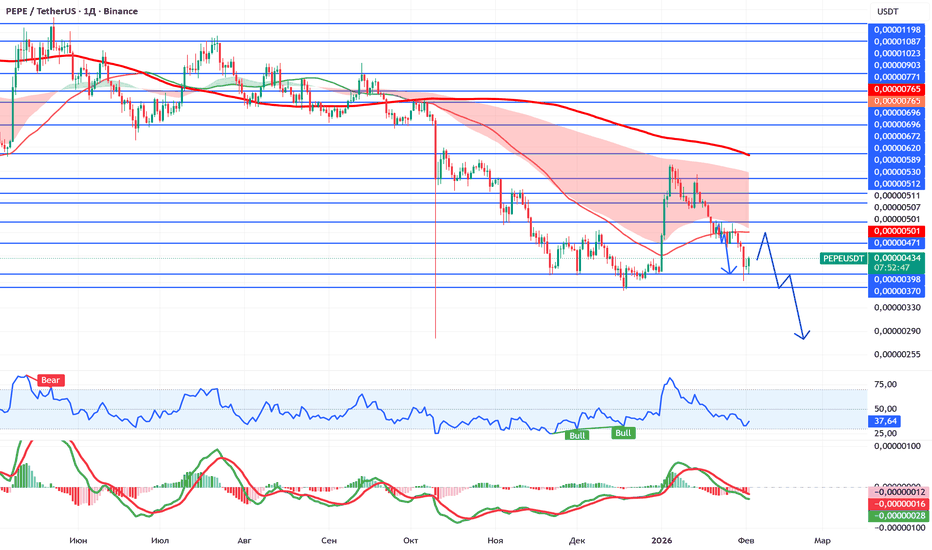
Task: Select the 0,00000672 price label
Action: click(x=896, y=136)
